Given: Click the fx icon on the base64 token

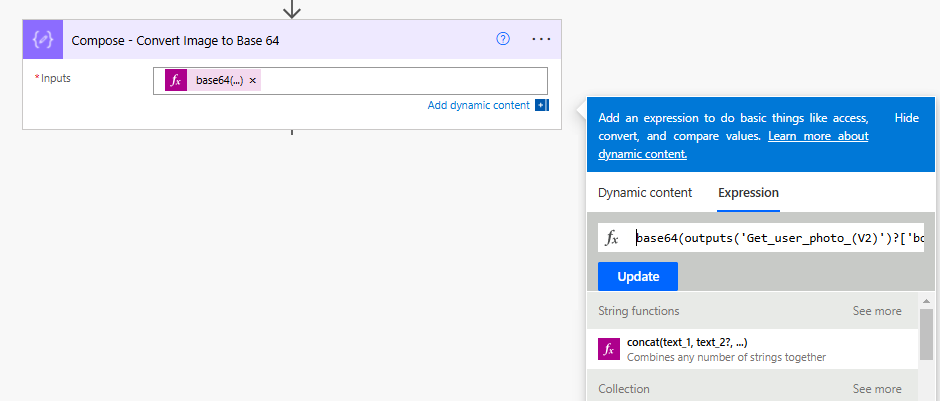Looking at the screenshot, I should tap(176, 80).
